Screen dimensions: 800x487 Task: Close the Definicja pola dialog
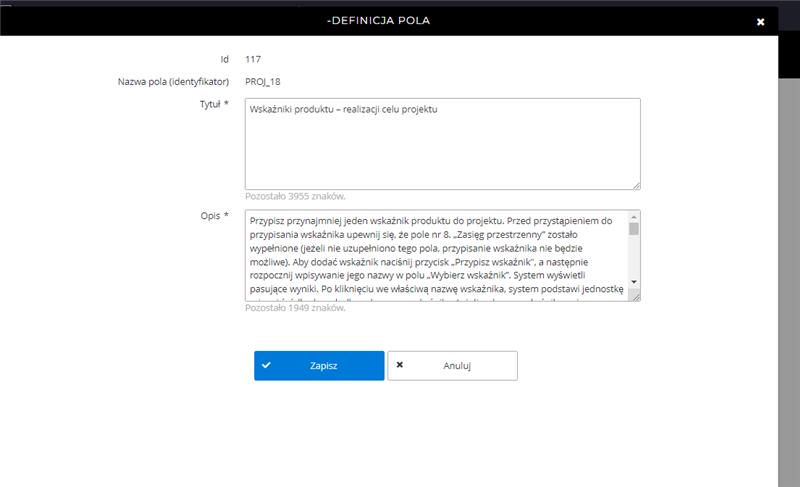[x=760, y=21]
